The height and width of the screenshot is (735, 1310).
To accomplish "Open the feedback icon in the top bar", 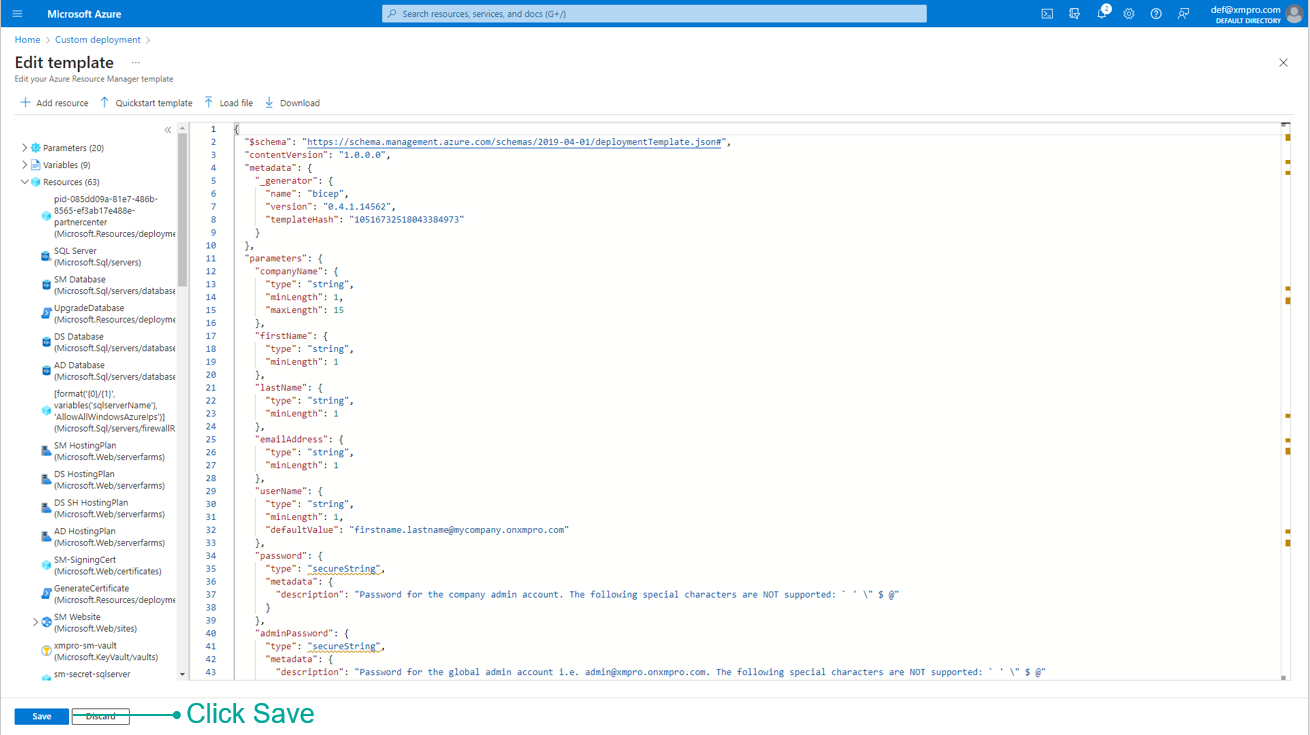I will pyautogui.click(x=1183, y=14).
